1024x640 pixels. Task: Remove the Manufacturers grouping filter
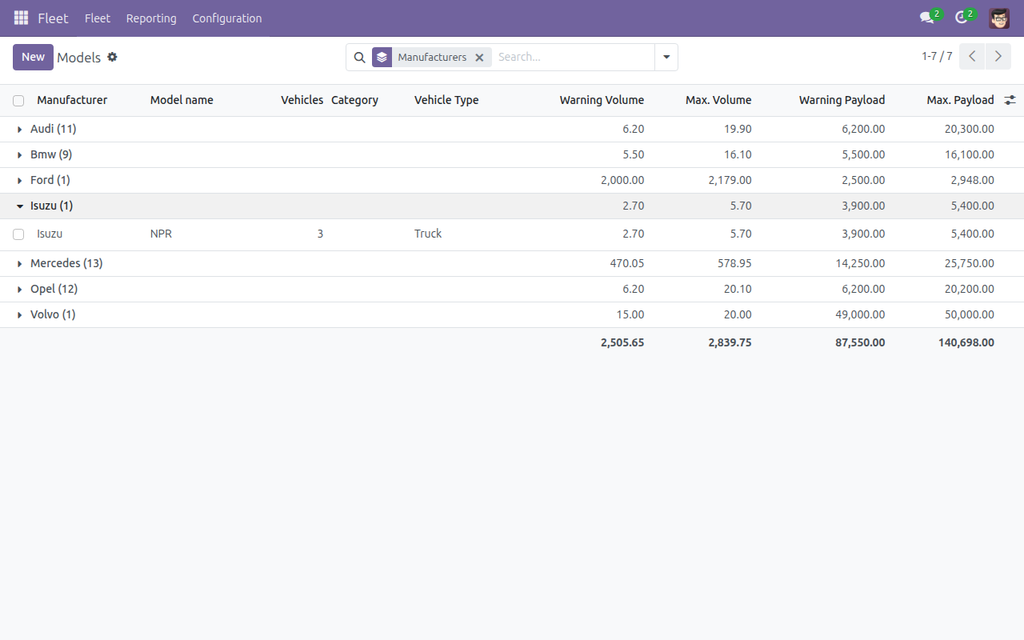tap(479, 57)
